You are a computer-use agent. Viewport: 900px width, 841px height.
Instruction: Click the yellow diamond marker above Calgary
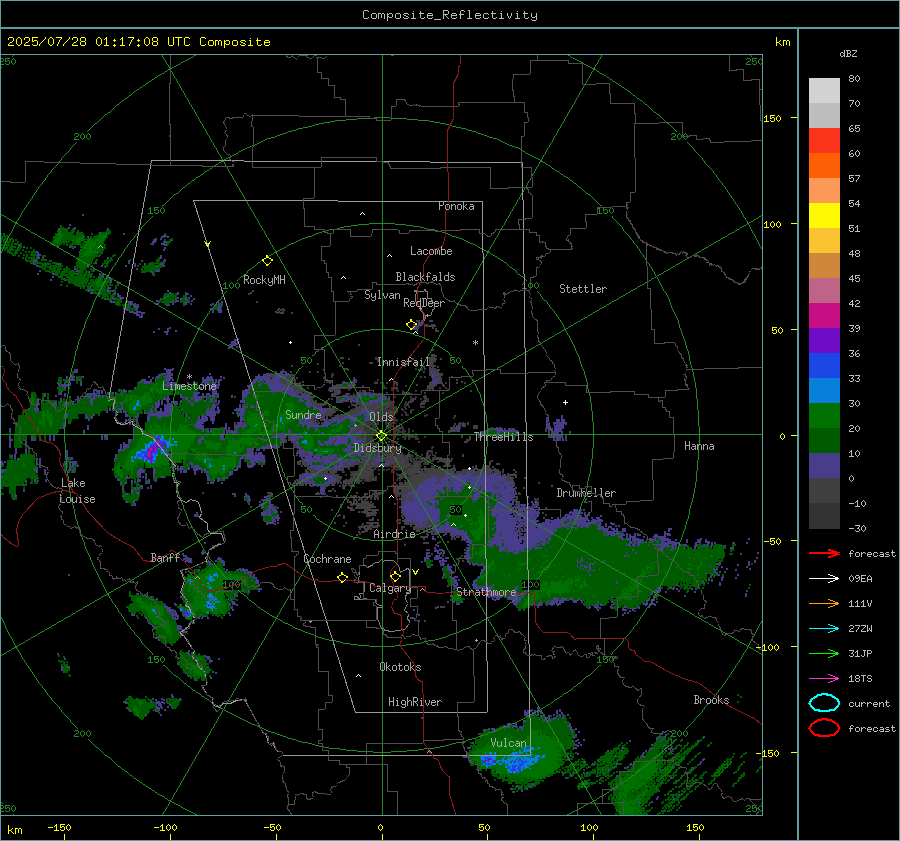tap(395, 576)
